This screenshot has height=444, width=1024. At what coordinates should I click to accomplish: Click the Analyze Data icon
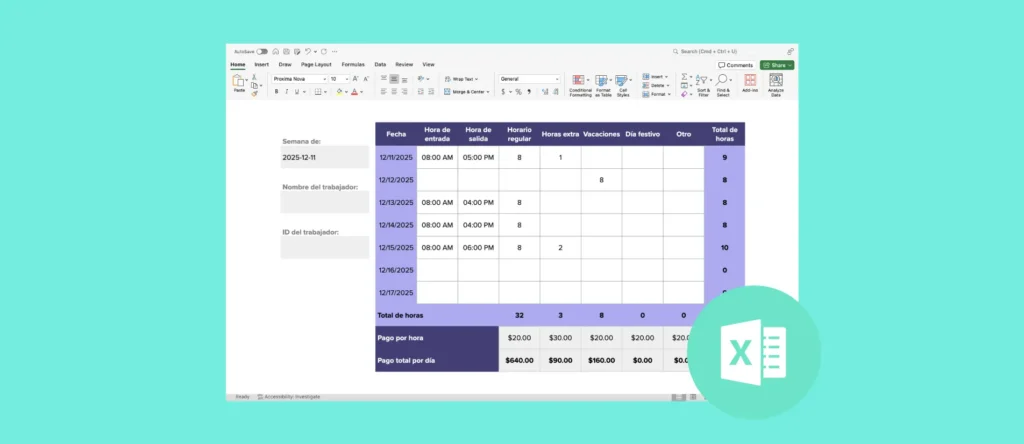click(776, 81)
